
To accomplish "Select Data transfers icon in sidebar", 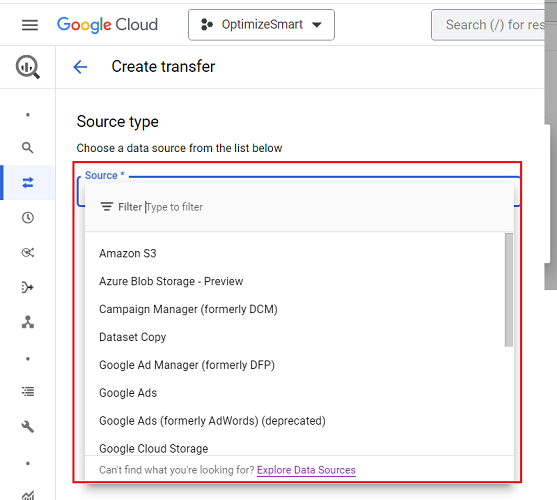I will [28, 183].
